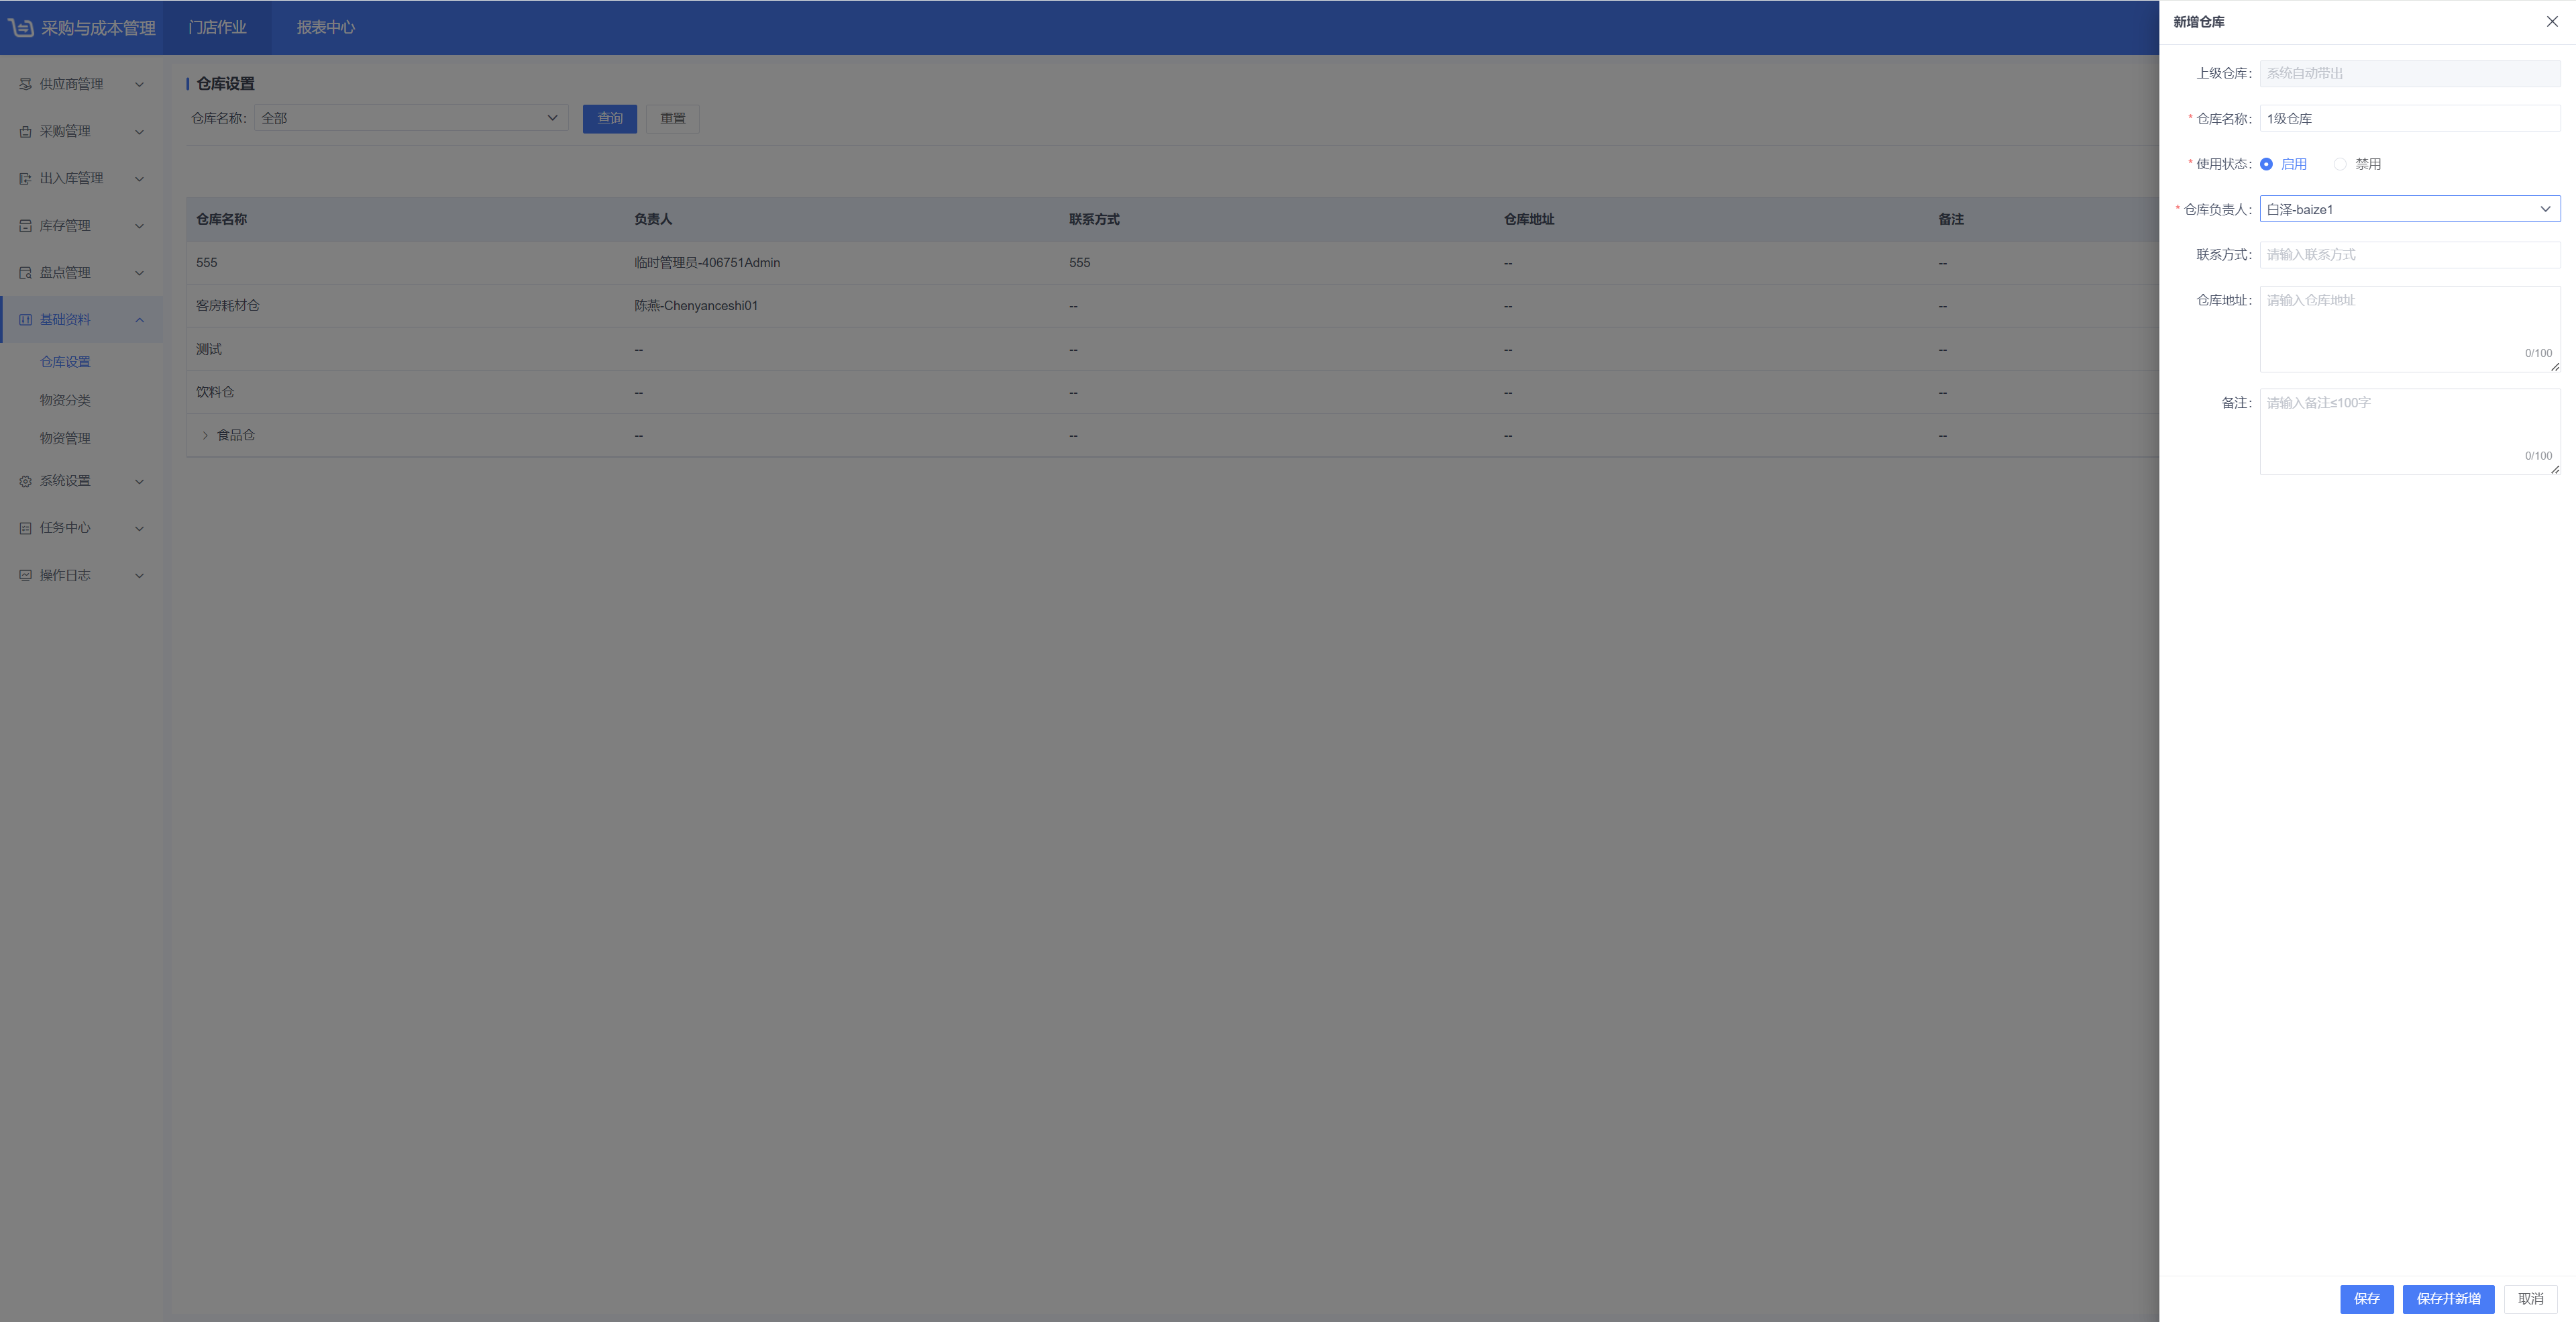Expand 采购管理 menu chevron

click(x=139, y=132)
